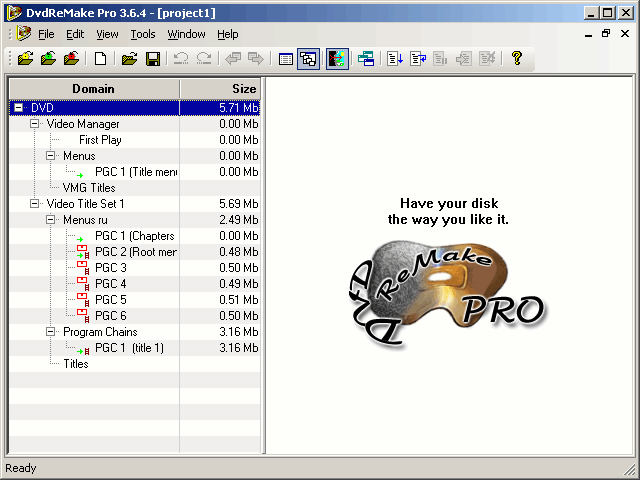Select the Titles item under Video Title Set 1
This screenshot has height=480, width=640.
[76, 364]
